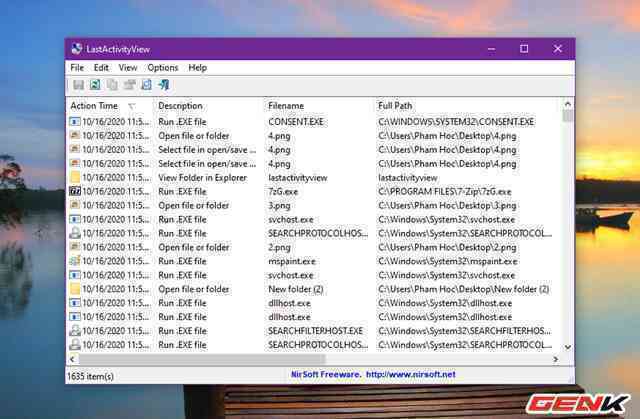This screenshot has width=640, height=419.
Task: Click the Save Selected Items toolbar icon
Action: (x=78, y=85)
